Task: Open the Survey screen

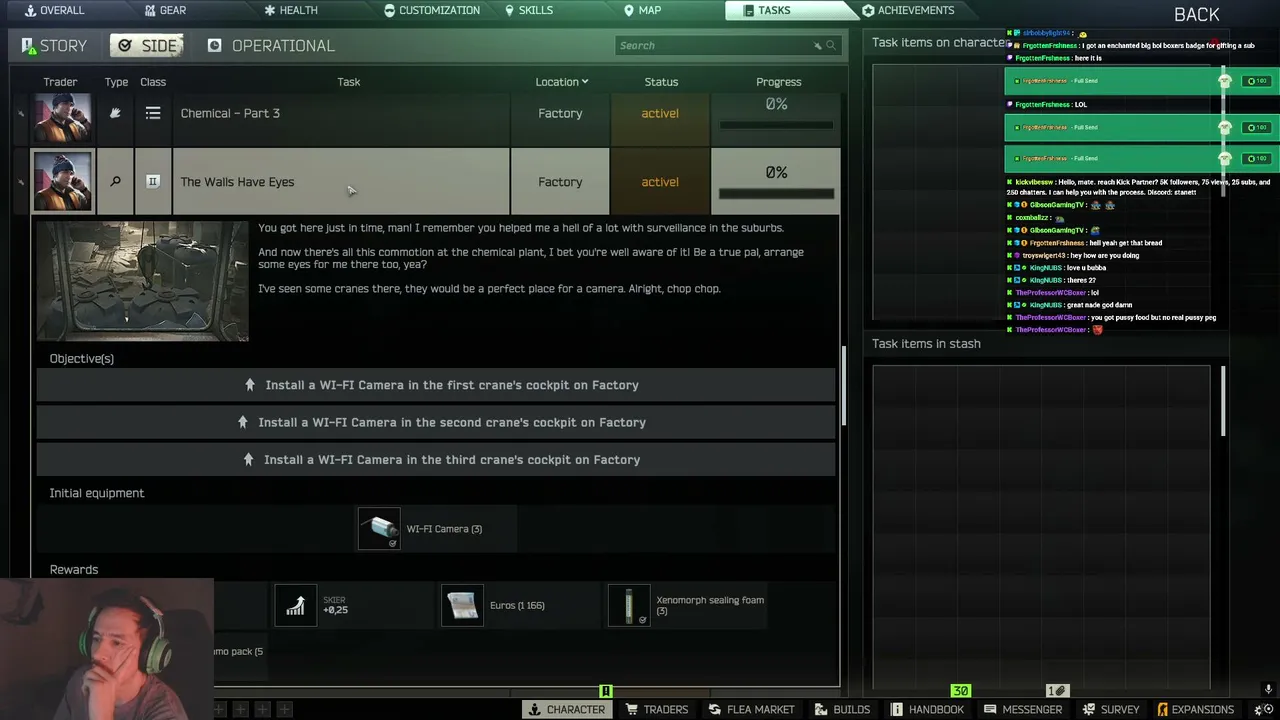Action: (1110, 709)
